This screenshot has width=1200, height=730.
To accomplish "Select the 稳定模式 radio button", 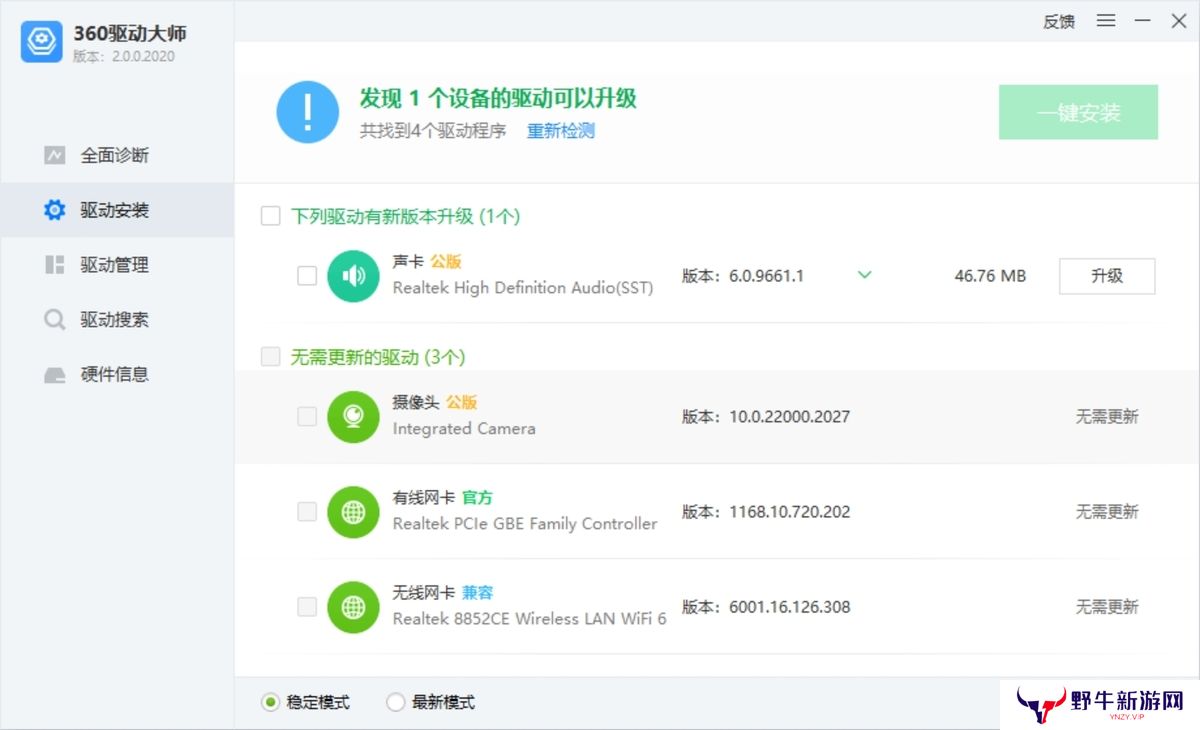I will coord(270,703).
